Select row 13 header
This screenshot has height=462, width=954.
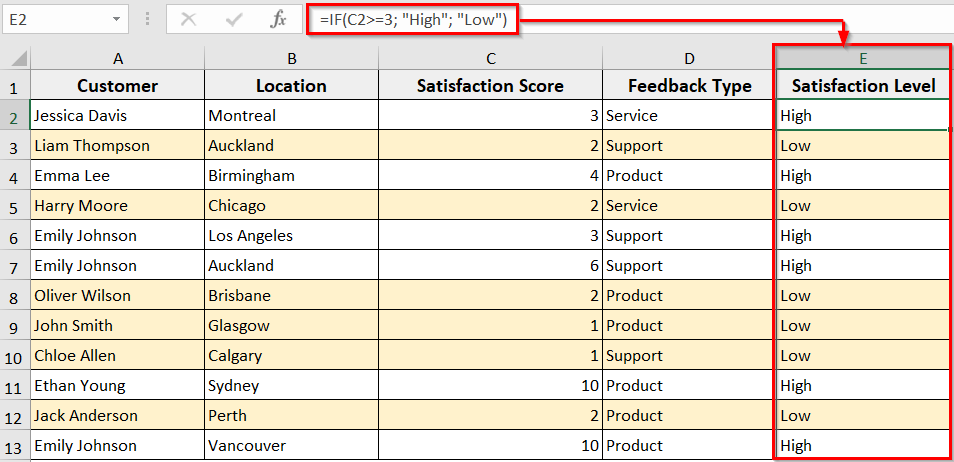point(15,446)
